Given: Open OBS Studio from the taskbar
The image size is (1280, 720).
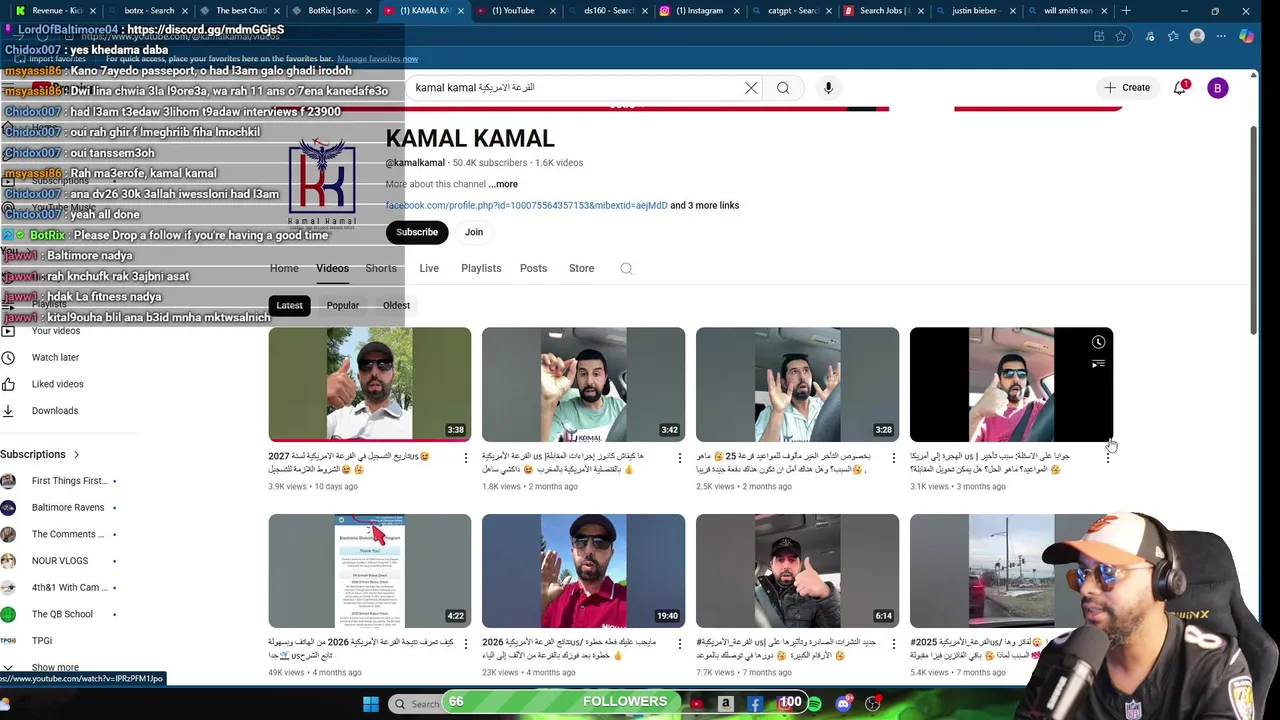Looking at the screenshot, I should [872, 704].
